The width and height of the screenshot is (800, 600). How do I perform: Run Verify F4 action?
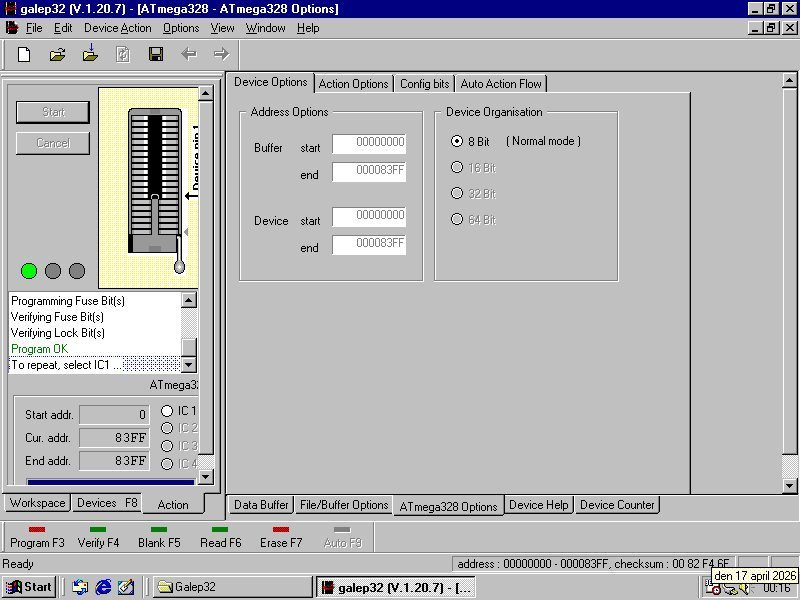(98, 537)
